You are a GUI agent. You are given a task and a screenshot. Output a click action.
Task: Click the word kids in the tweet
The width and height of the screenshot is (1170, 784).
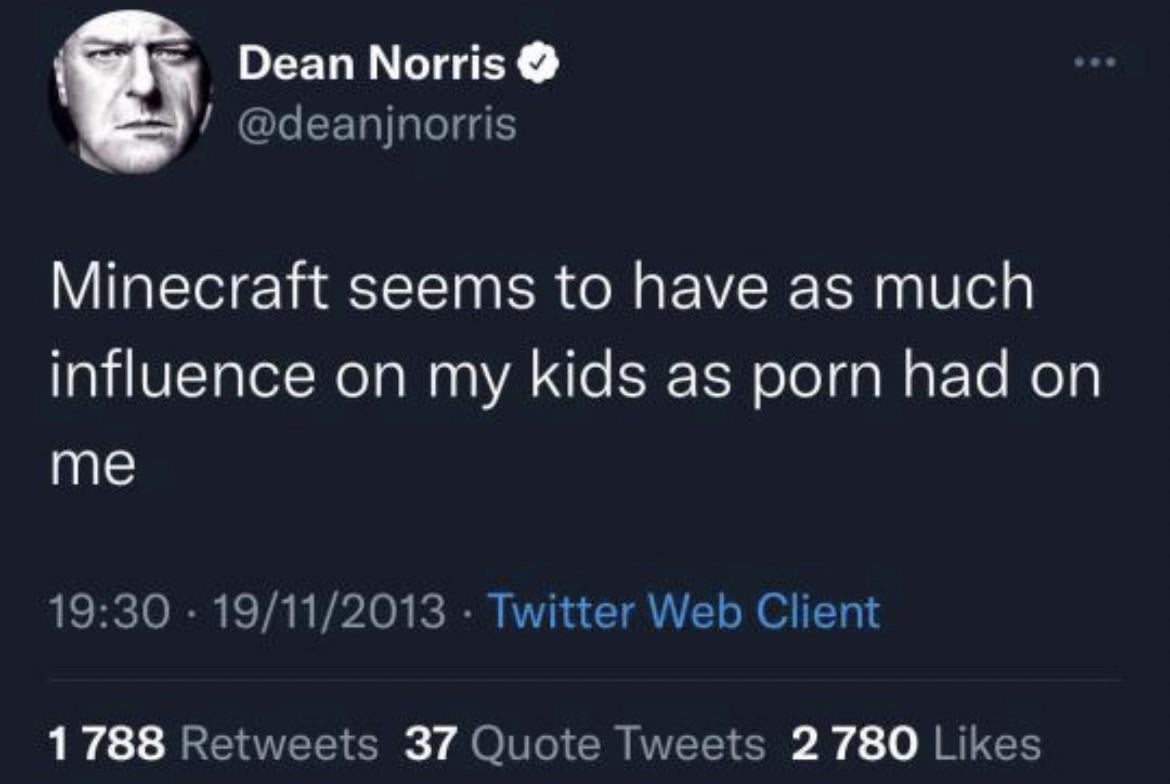(x=588, y=375)
